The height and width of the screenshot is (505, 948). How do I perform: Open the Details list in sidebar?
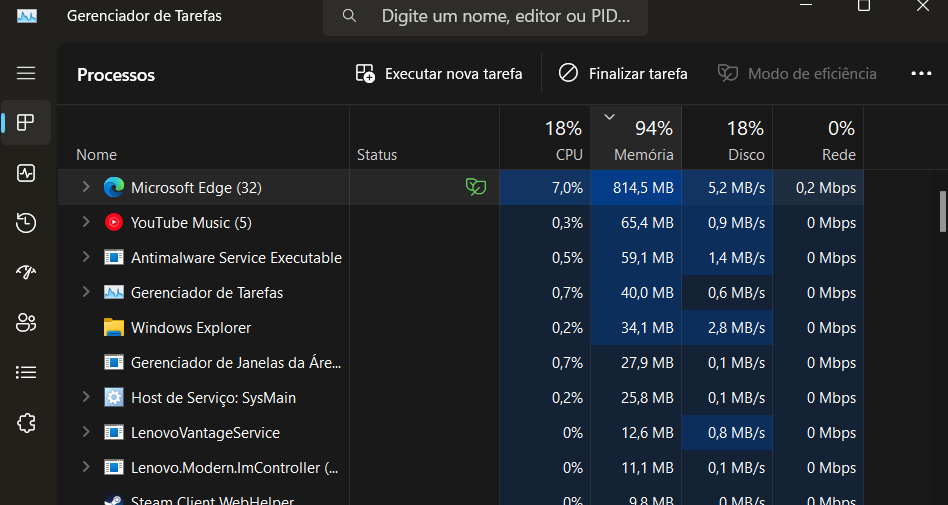coord(26,372)
